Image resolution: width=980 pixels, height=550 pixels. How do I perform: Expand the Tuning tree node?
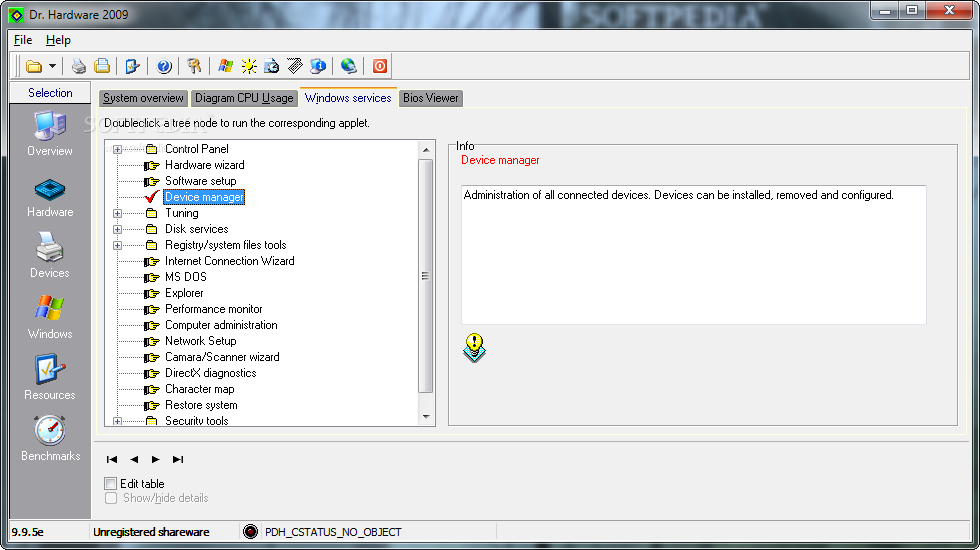[117, 213]
